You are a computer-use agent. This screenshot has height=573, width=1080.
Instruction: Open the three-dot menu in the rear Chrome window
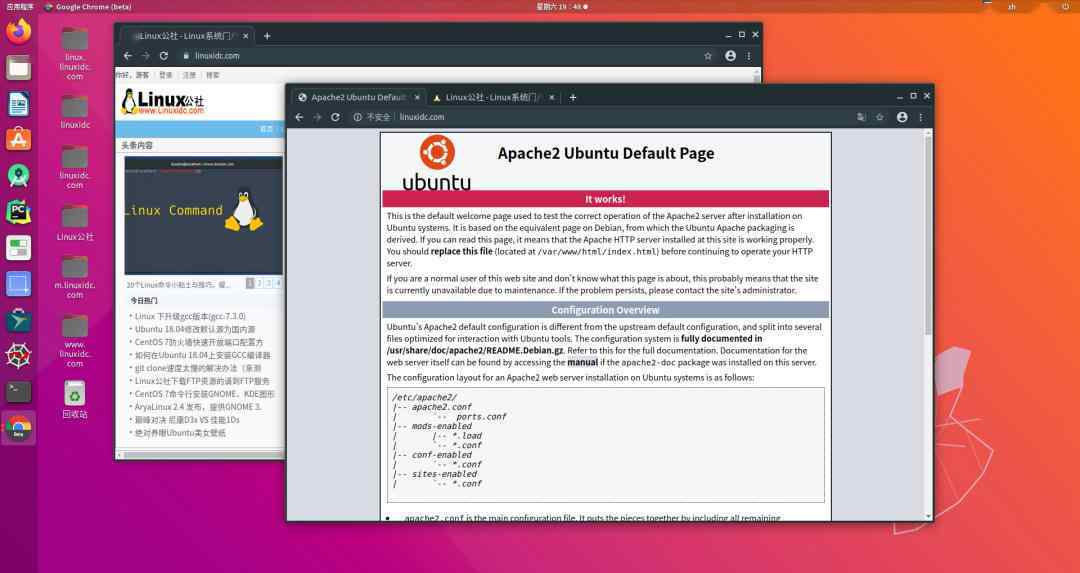pos(749,56)
